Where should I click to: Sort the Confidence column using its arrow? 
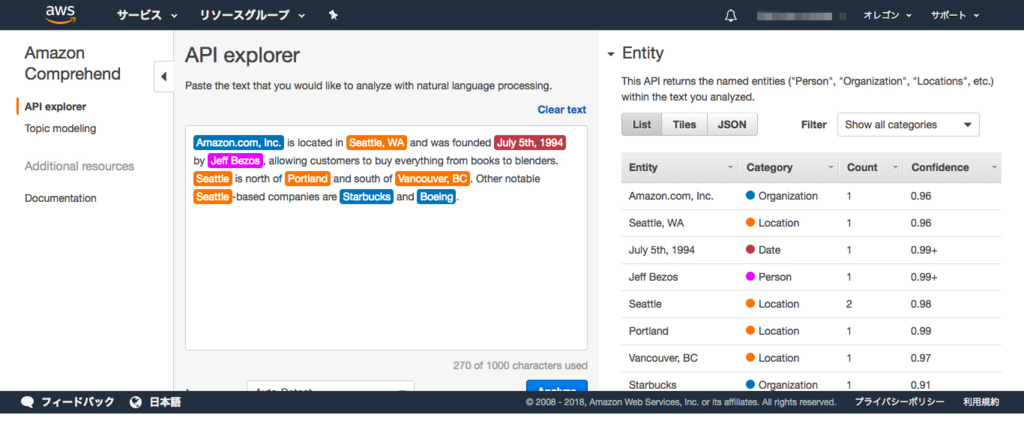[994, 168]
